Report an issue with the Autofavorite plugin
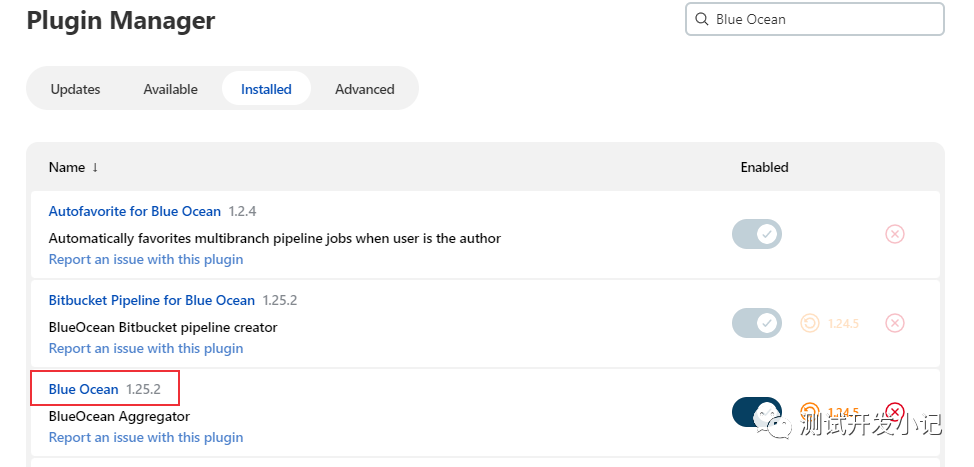974x467 pixels. (145, 259)
